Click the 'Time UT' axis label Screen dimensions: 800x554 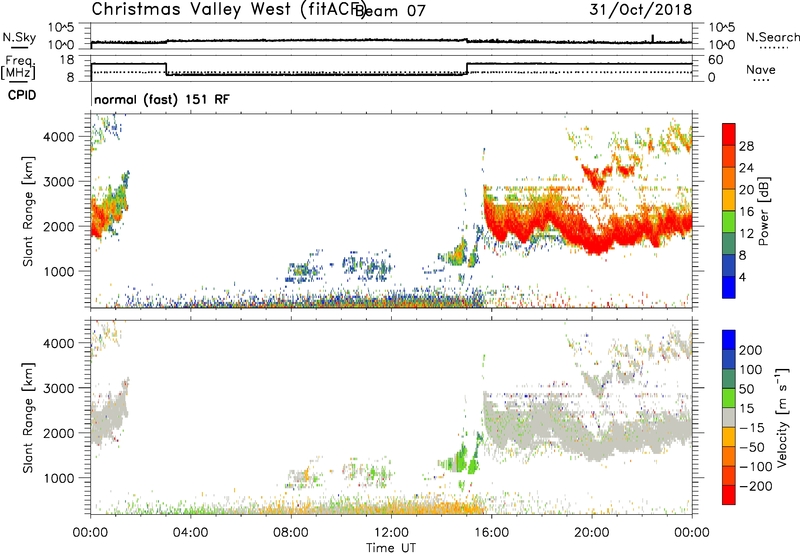pos(391,548)
